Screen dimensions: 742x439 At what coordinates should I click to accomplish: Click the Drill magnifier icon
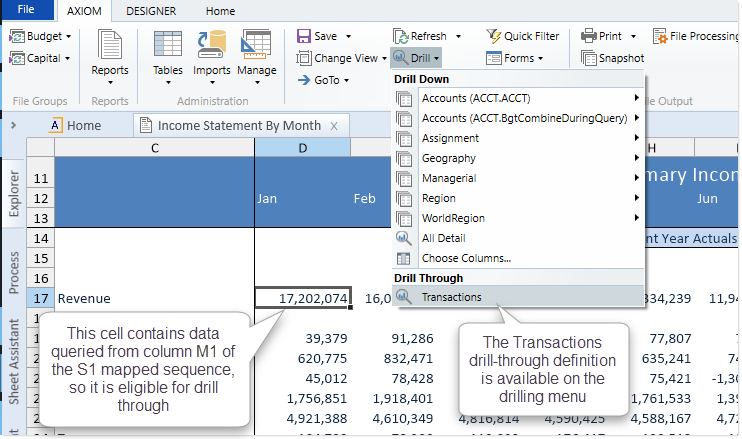pyautogui.click(x=400, y=58)
